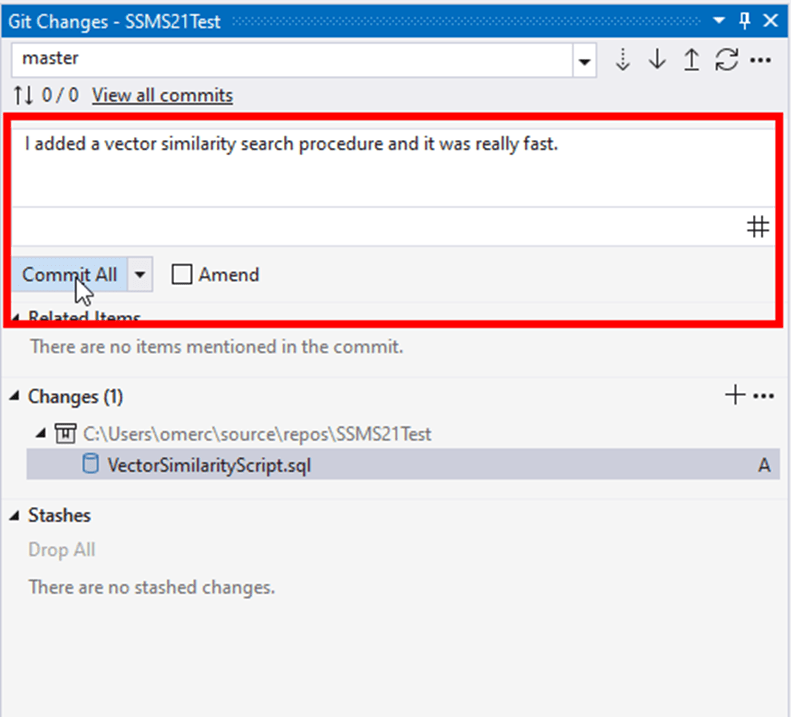Collapse the Stashes section

coord(15,516)
